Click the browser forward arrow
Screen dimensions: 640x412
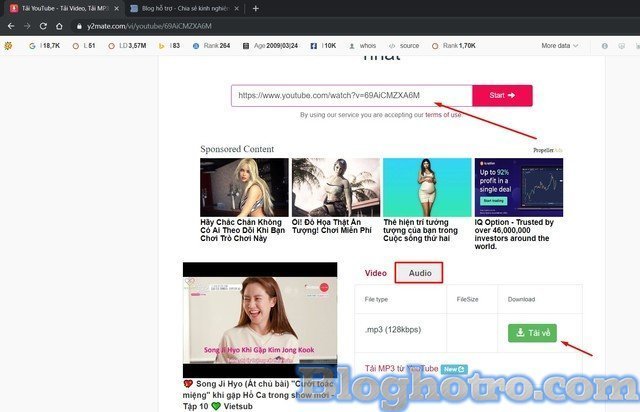27,26
